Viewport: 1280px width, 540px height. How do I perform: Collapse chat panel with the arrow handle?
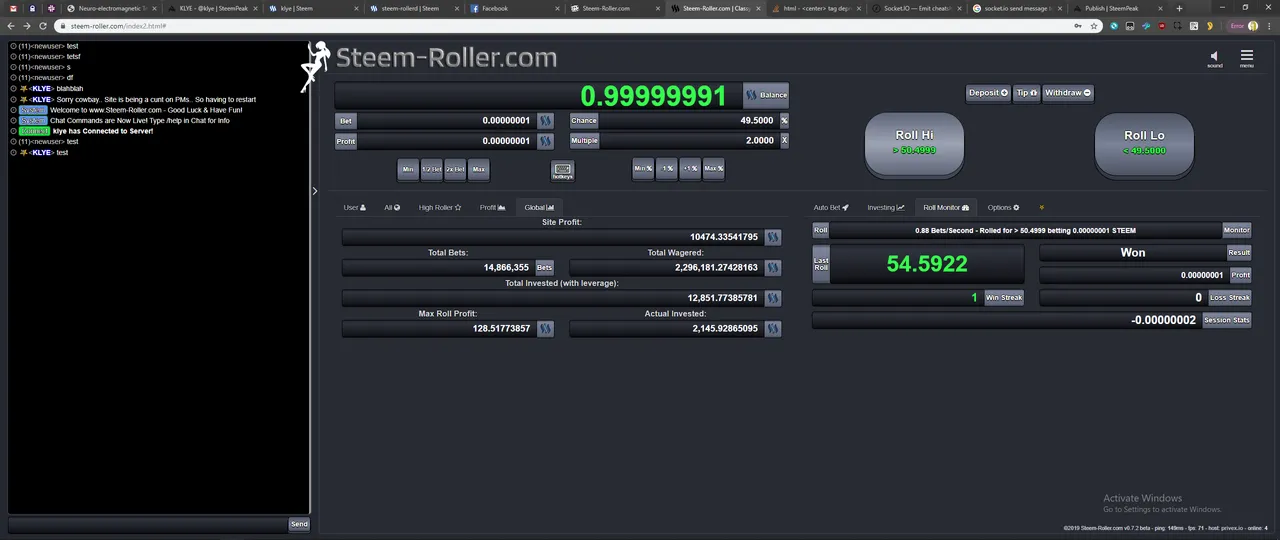pyautogui.click(x=314, y=191)
